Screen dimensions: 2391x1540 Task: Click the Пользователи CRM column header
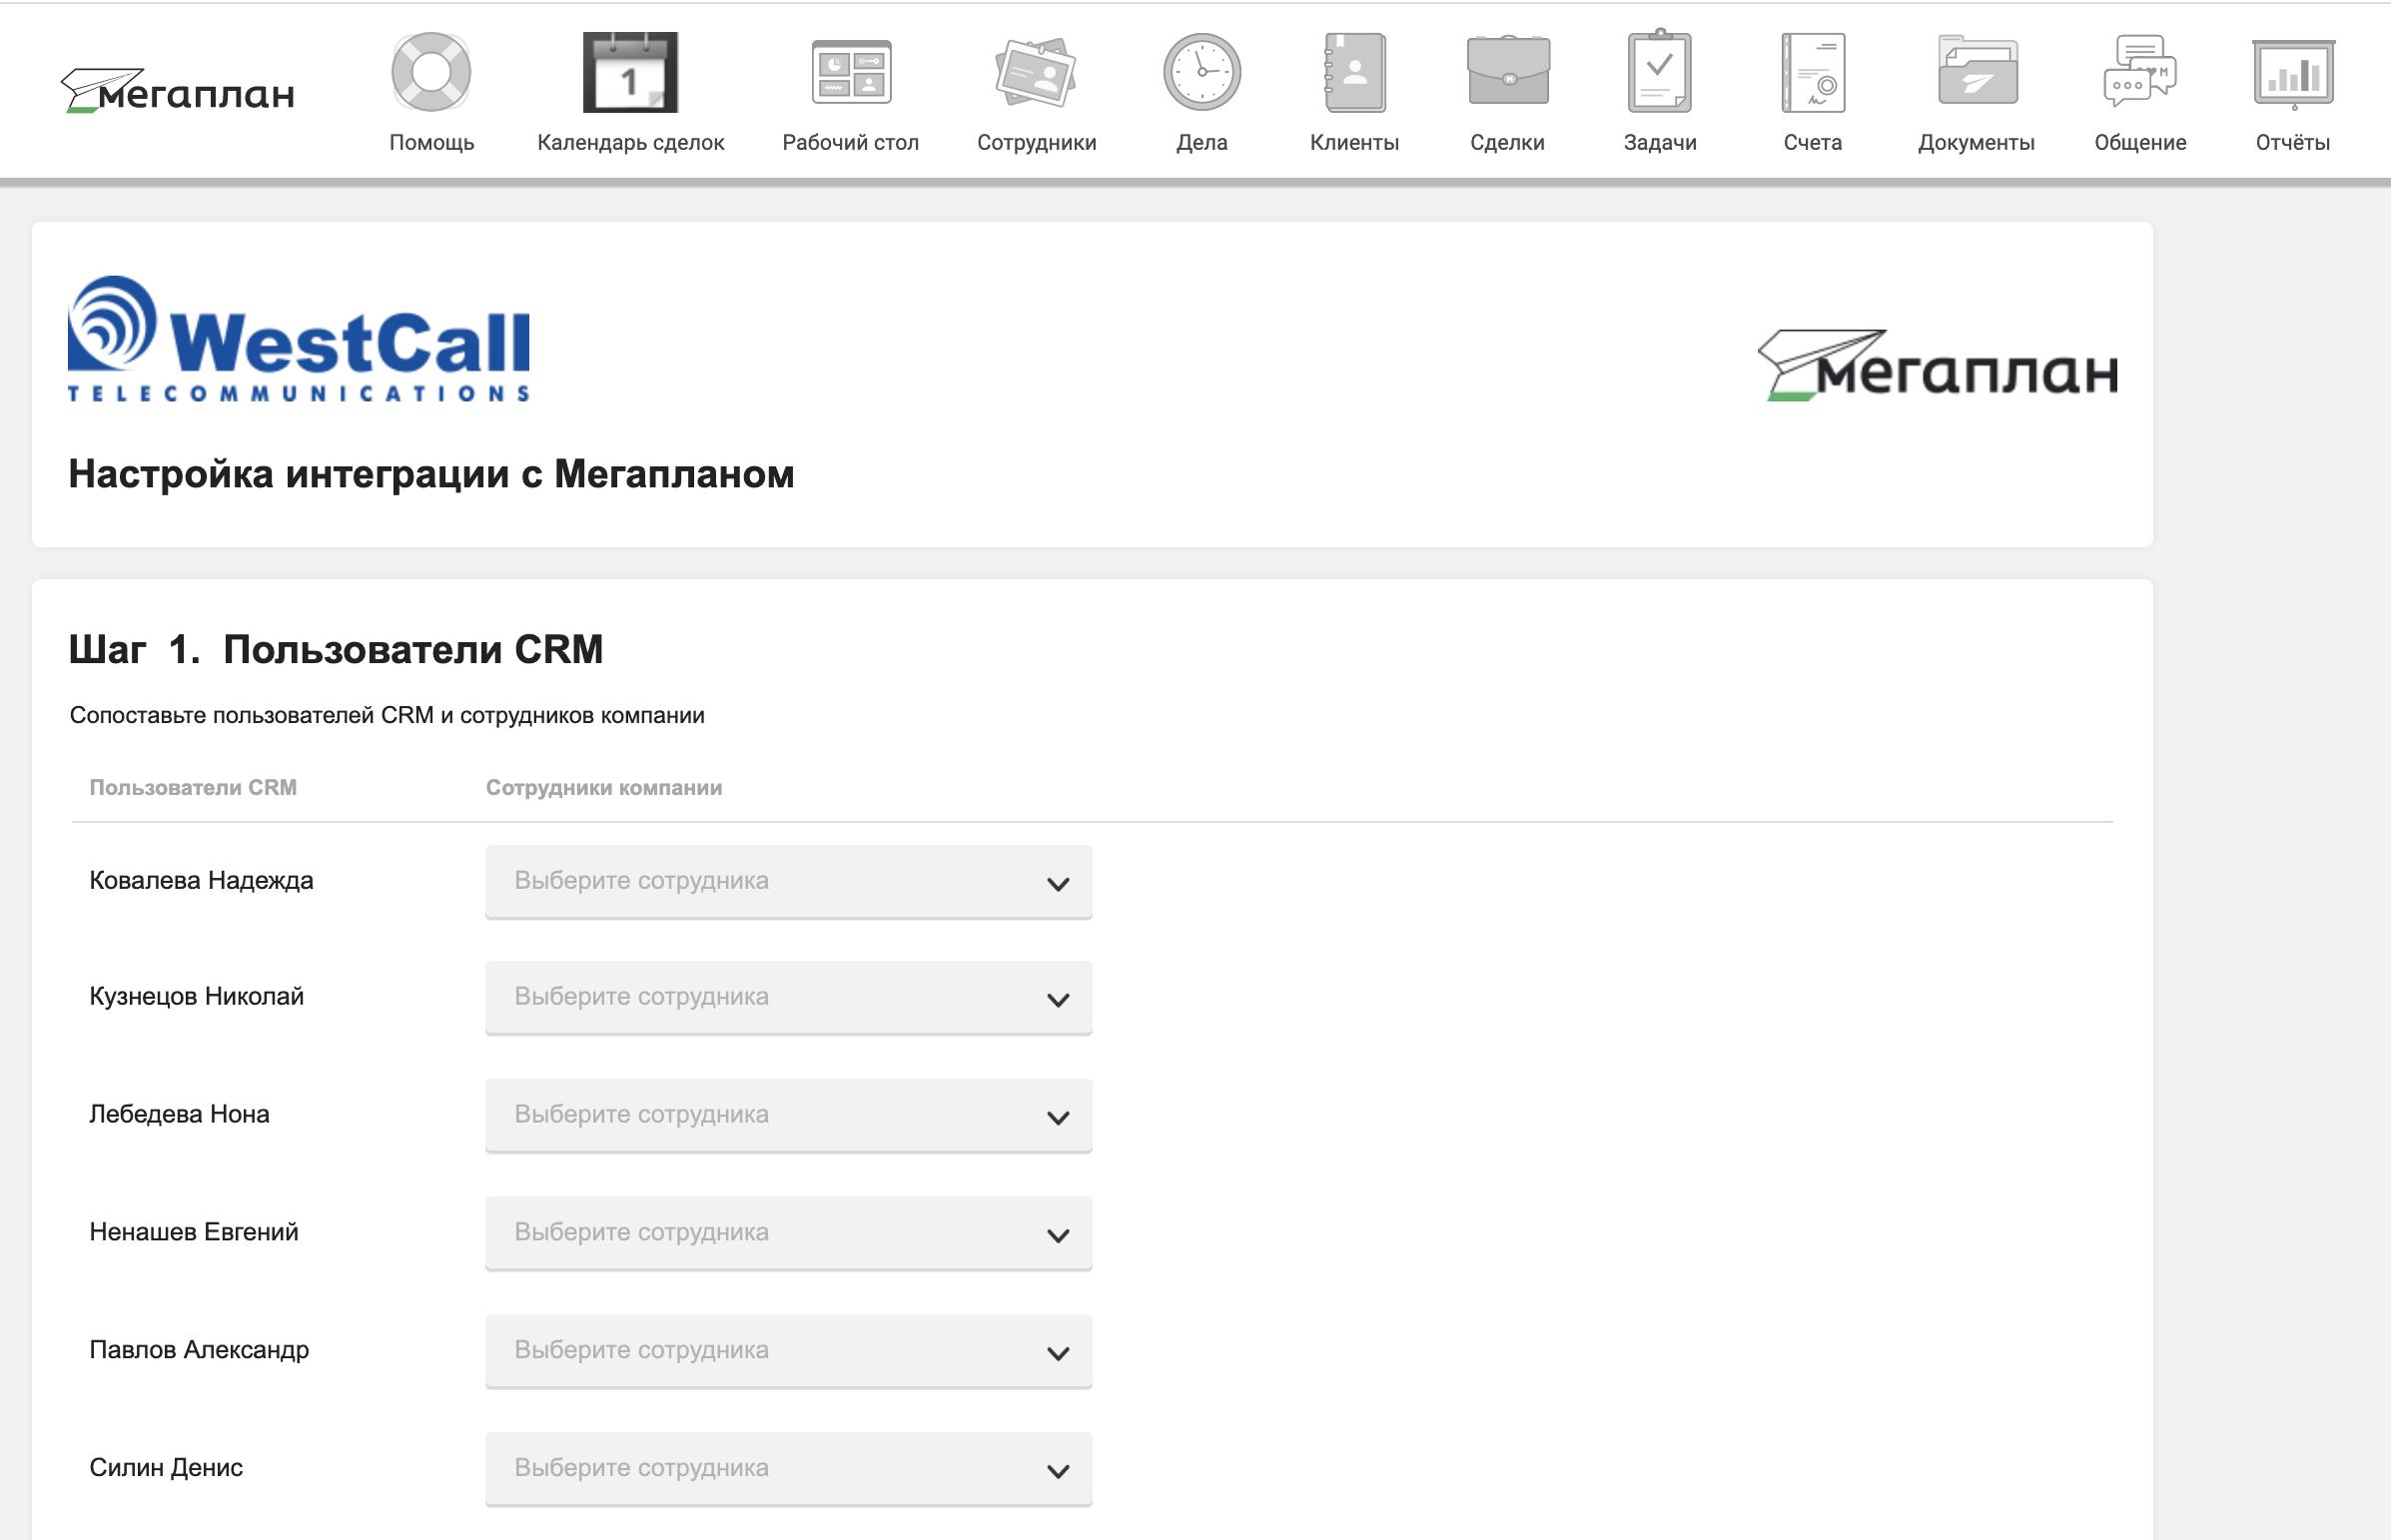193,788
